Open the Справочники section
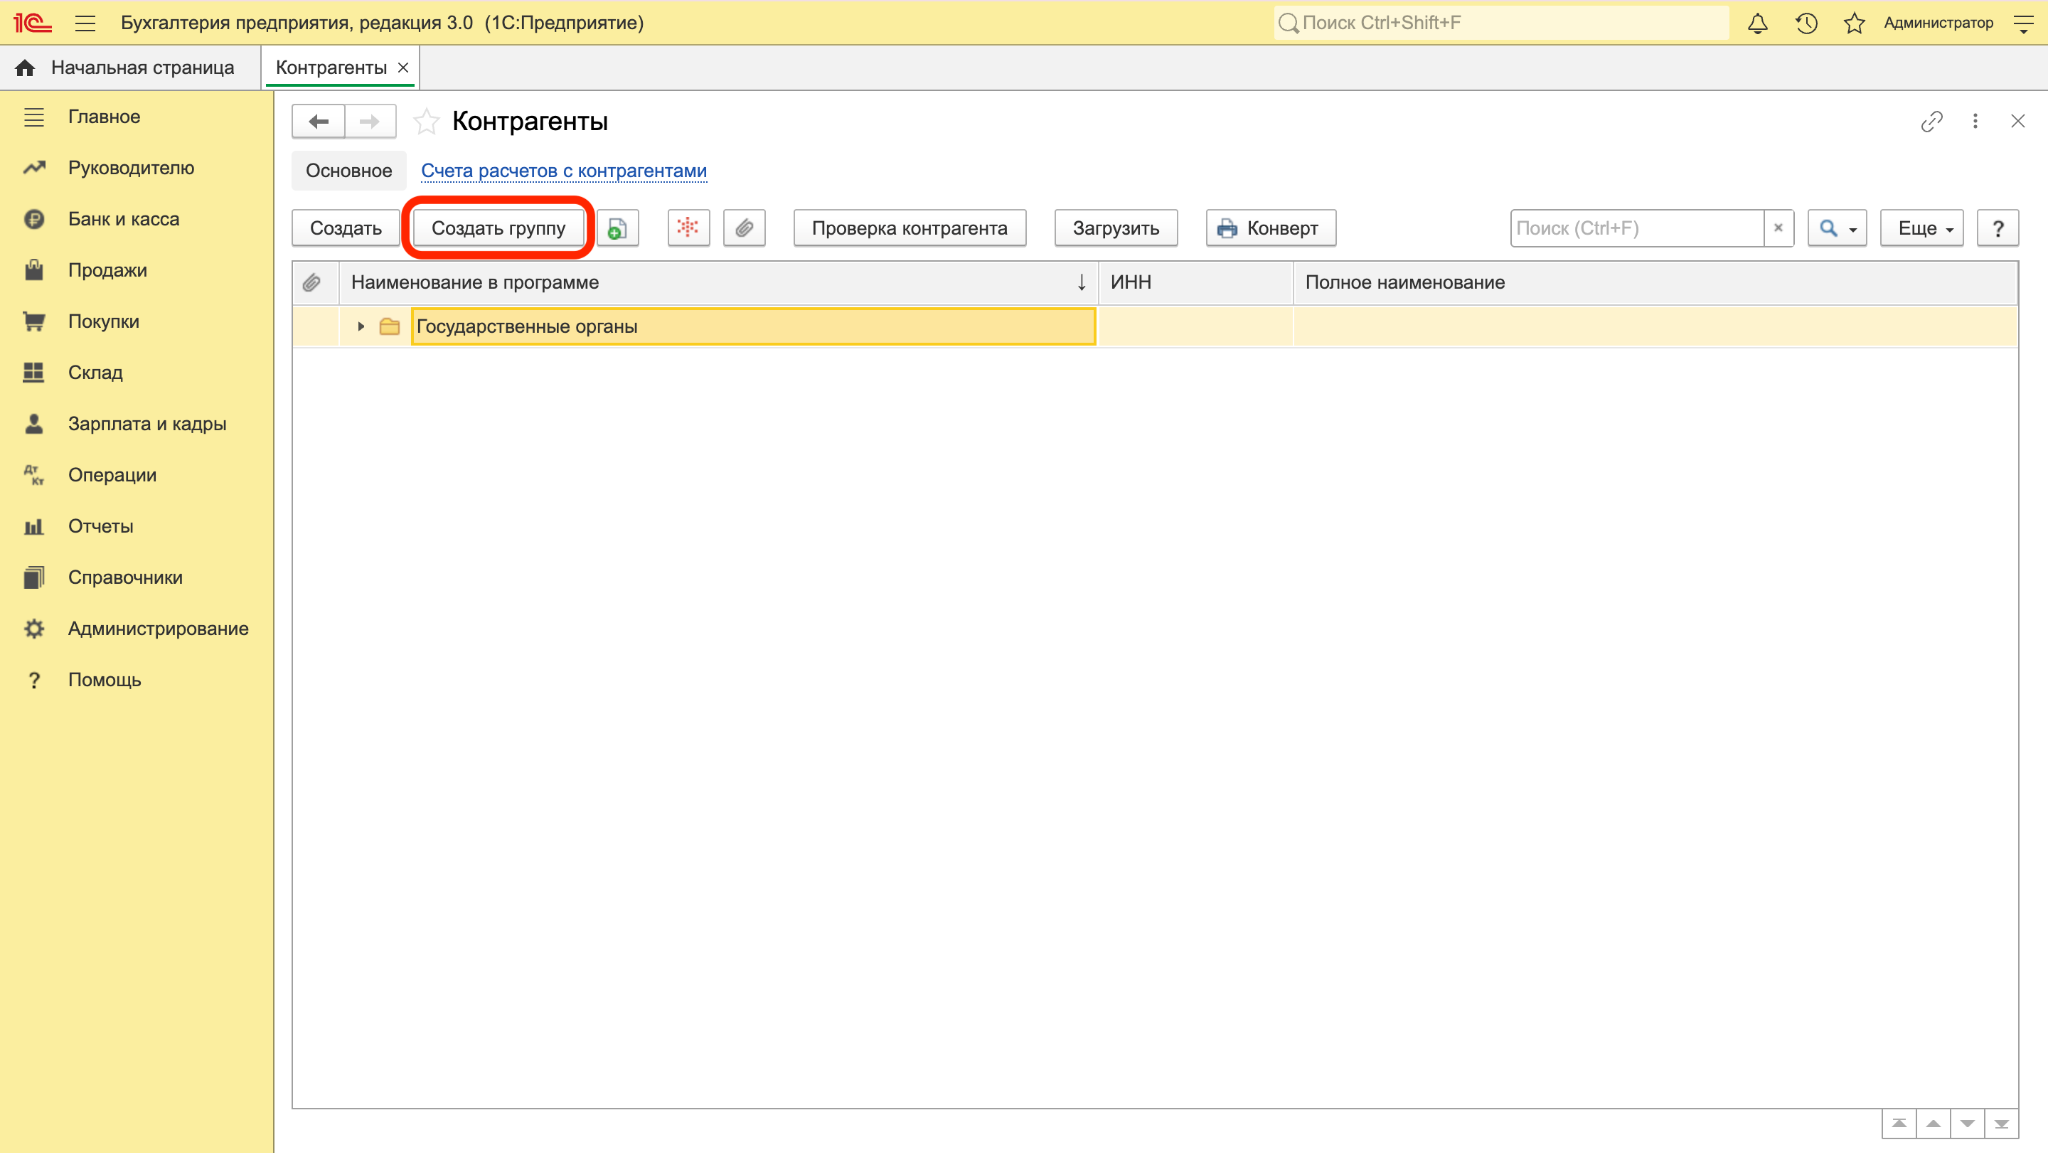2048x1153 pixels. point(125,577)
